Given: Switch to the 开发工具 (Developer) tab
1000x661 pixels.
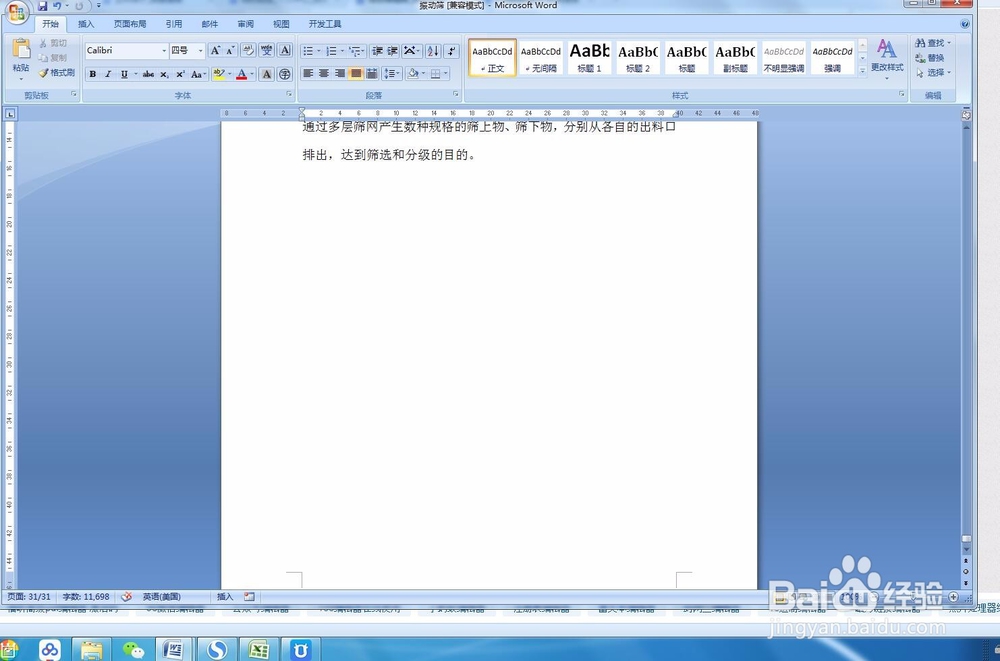Looking at the screenshot, I should (325, 24).
